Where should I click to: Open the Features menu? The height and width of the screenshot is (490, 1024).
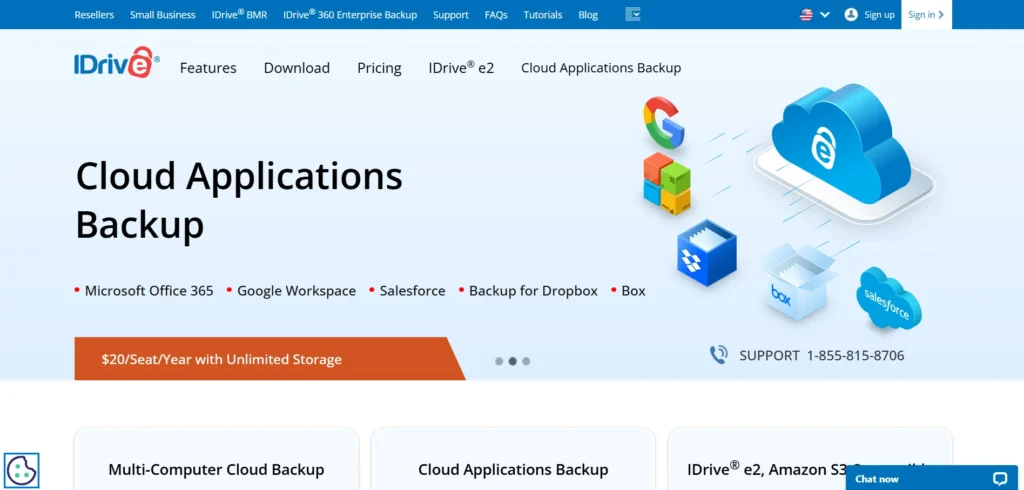(x=208, y=68)
